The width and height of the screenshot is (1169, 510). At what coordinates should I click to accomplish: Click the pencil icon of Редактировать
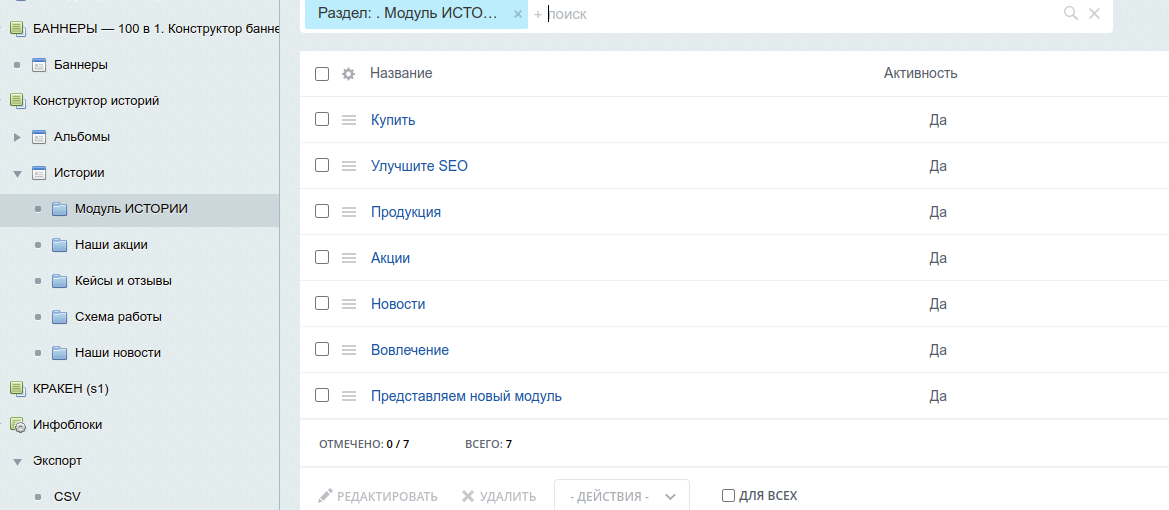pos(324,496)
